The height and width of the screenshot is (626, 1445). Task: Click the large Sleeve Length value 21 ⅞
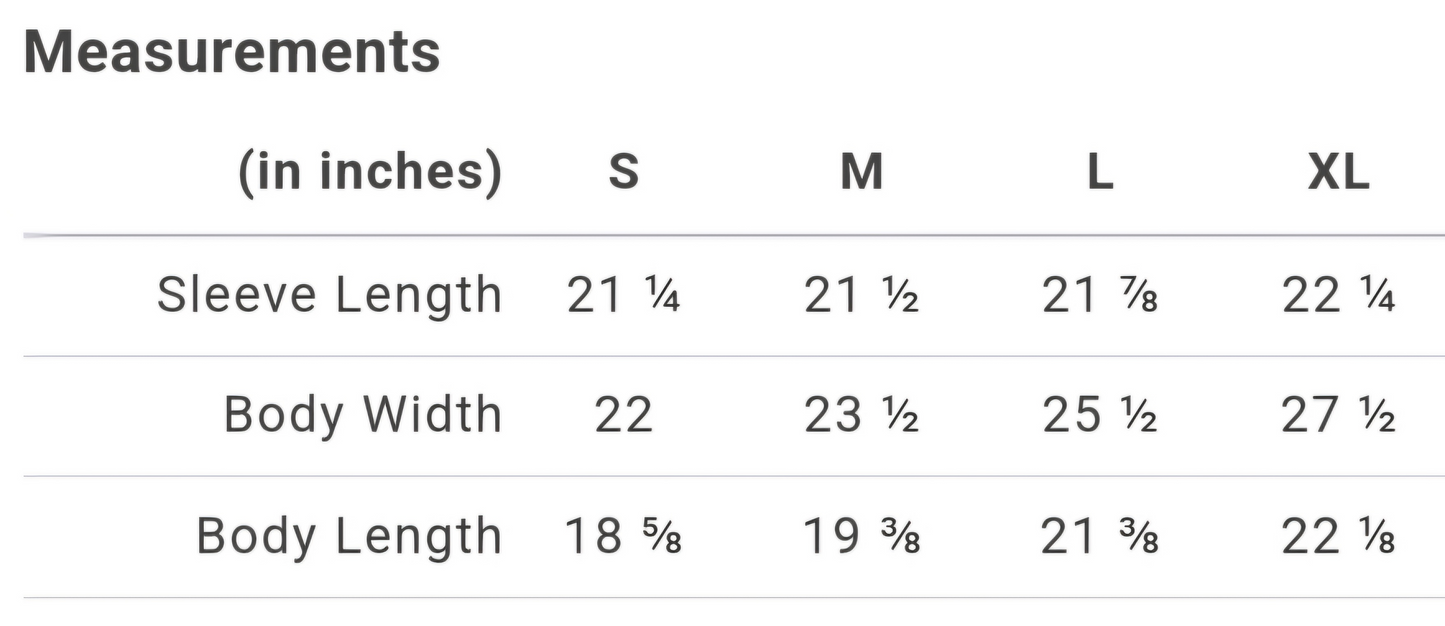(x=1099, y=296)
